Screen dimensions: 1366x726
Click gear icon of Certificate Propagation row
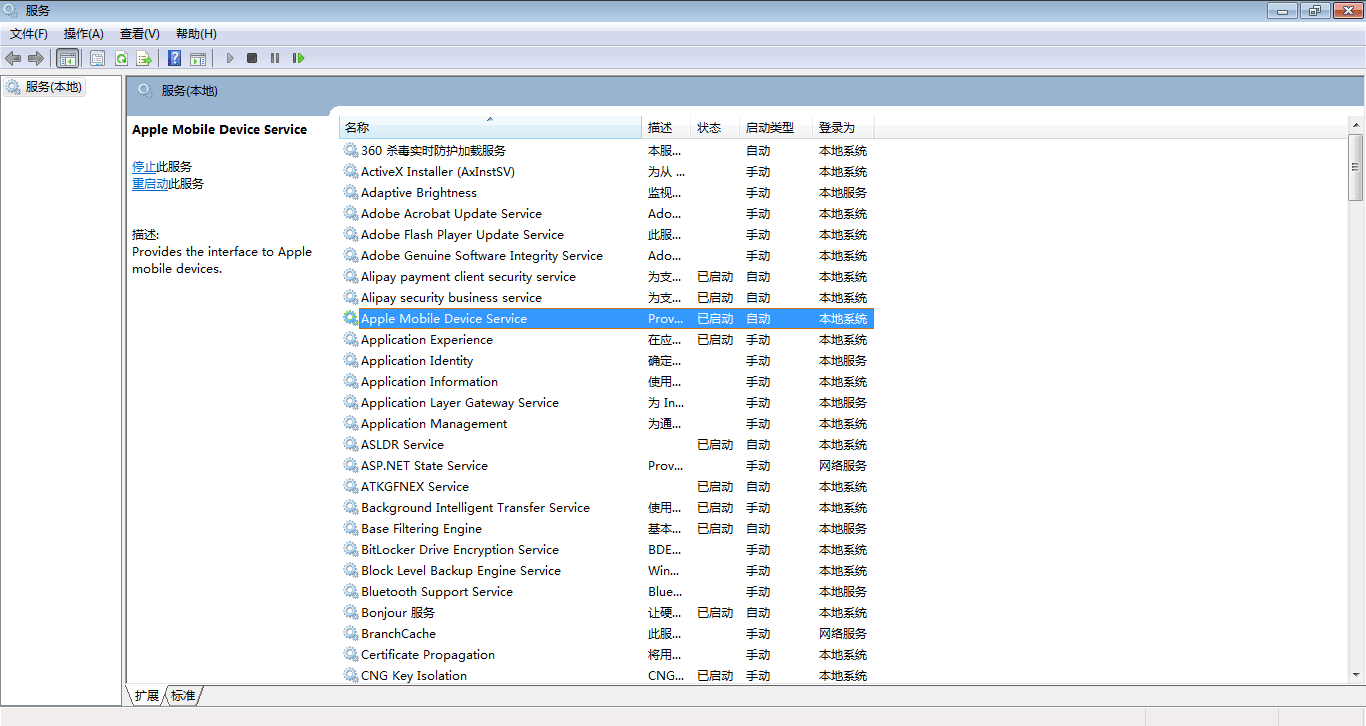(x=351, y=654)
